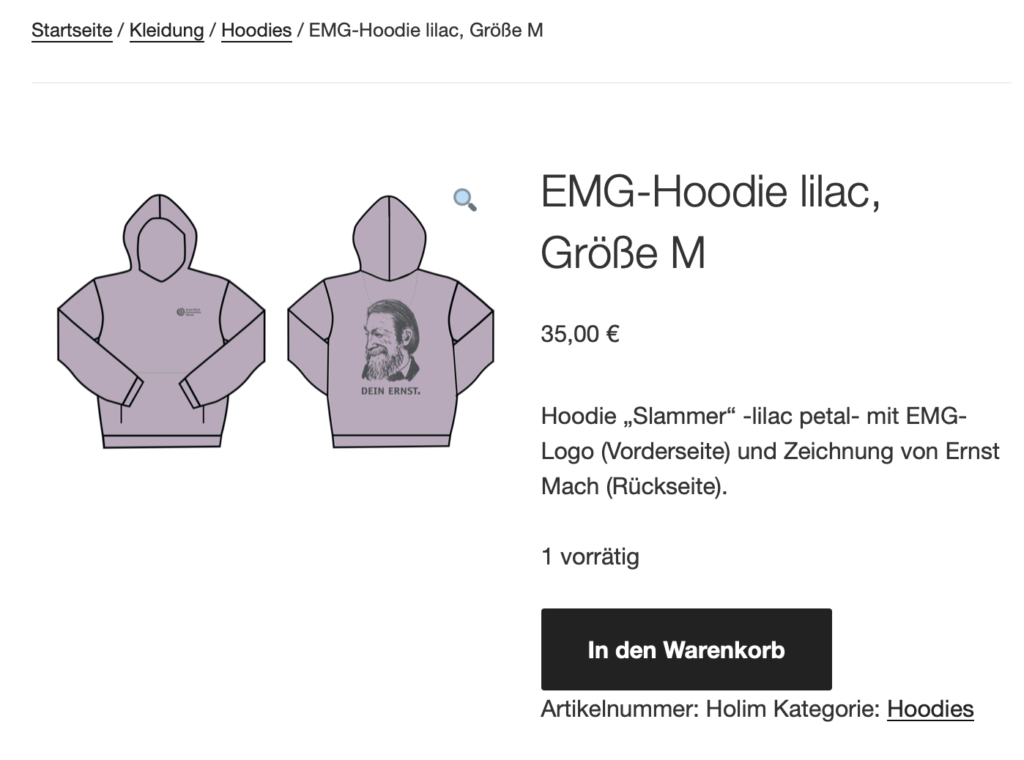Open the Startseite breadcrumb link
This screenshot has height=760, width=1024.
pyautogui.click(x=72, y=30)
